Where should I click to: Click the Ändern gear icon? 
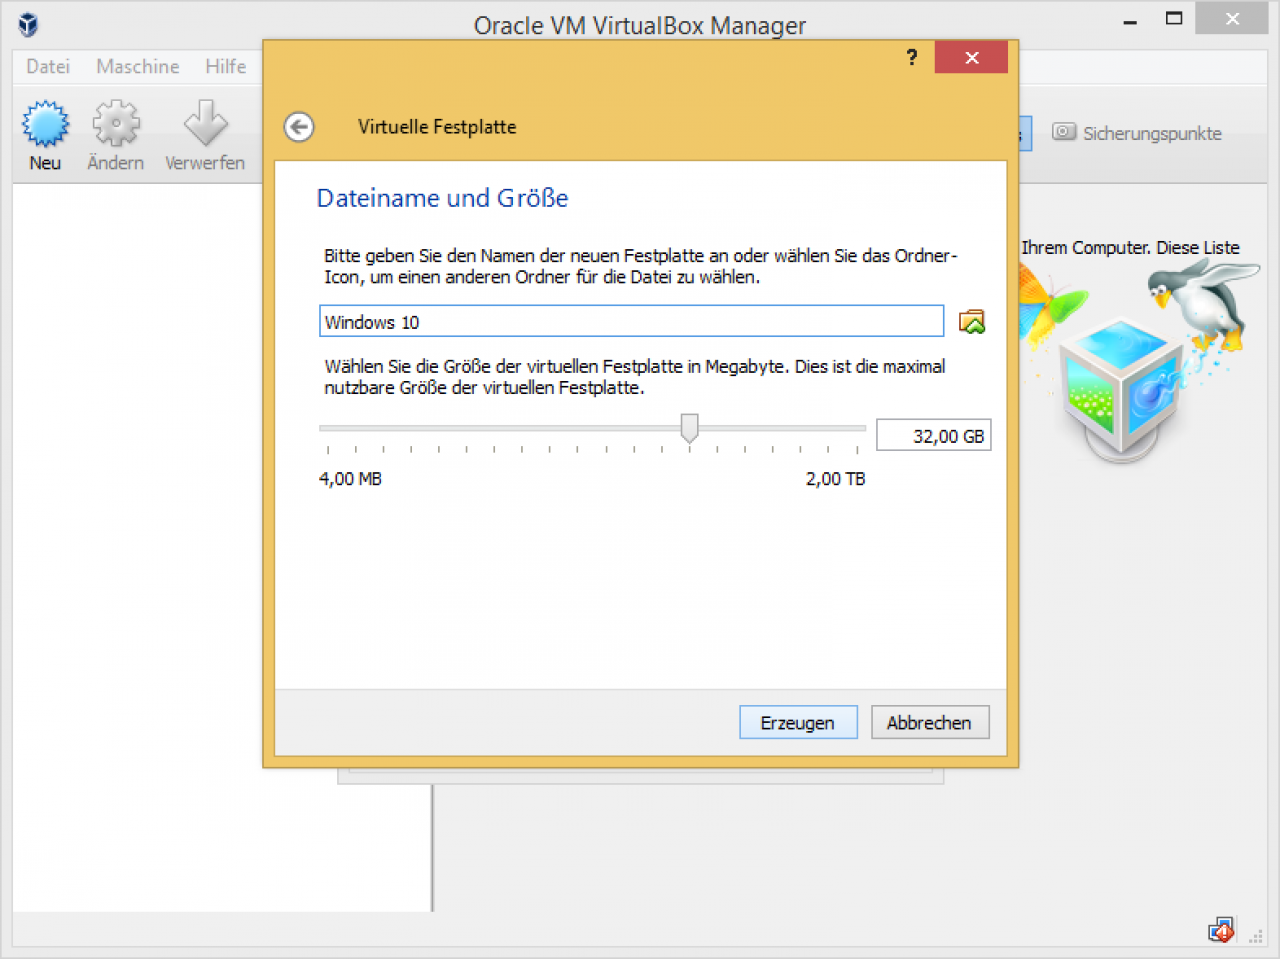[116, 124]
